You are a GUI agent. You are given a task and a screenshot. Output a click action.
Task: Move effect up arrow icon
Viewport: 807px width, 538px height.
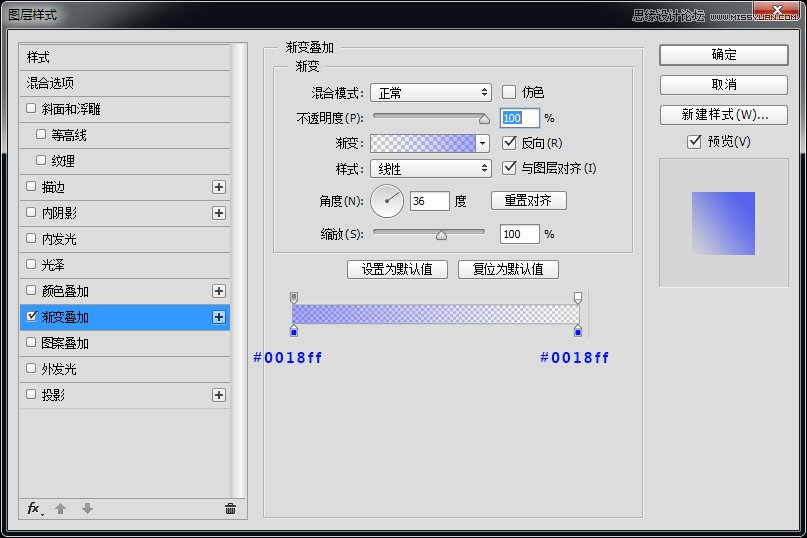click(60, 509)
